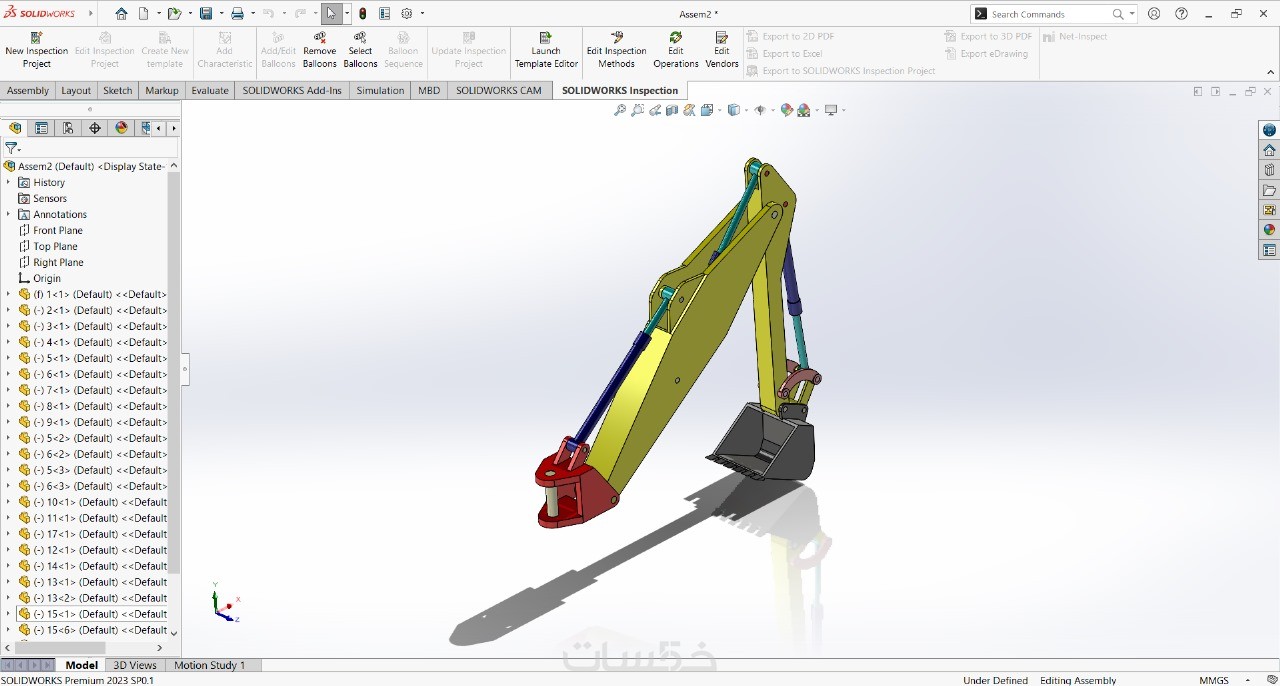The image size is (1280, 686).
Task: Collapse the FeatureManager panel handle
Action: [x=185, y=369]
